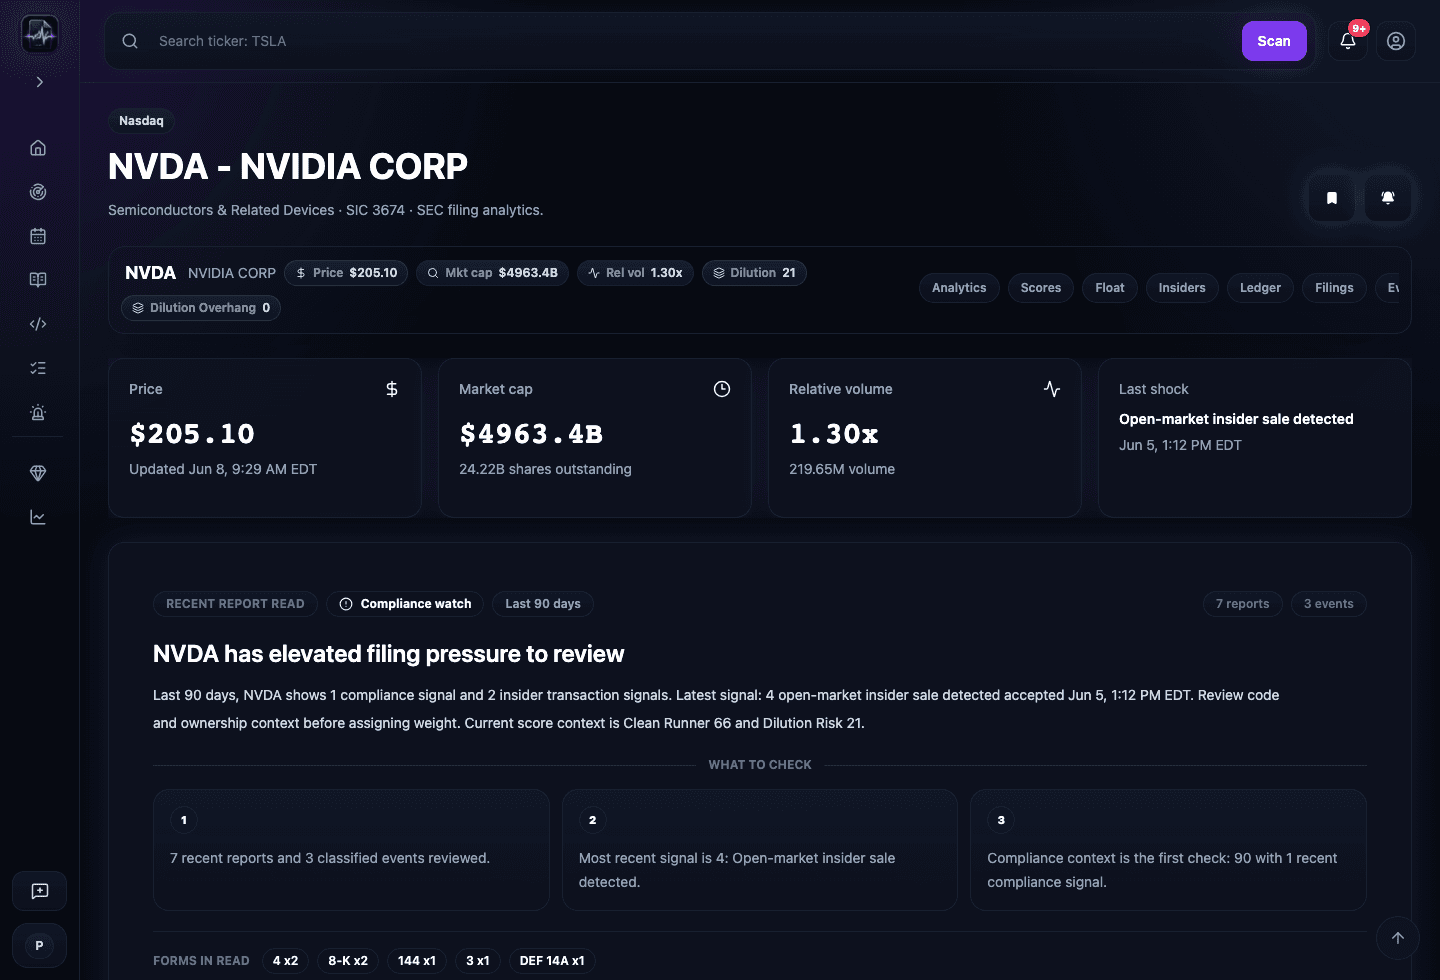Focus the ticker search field

click(690, 41)
